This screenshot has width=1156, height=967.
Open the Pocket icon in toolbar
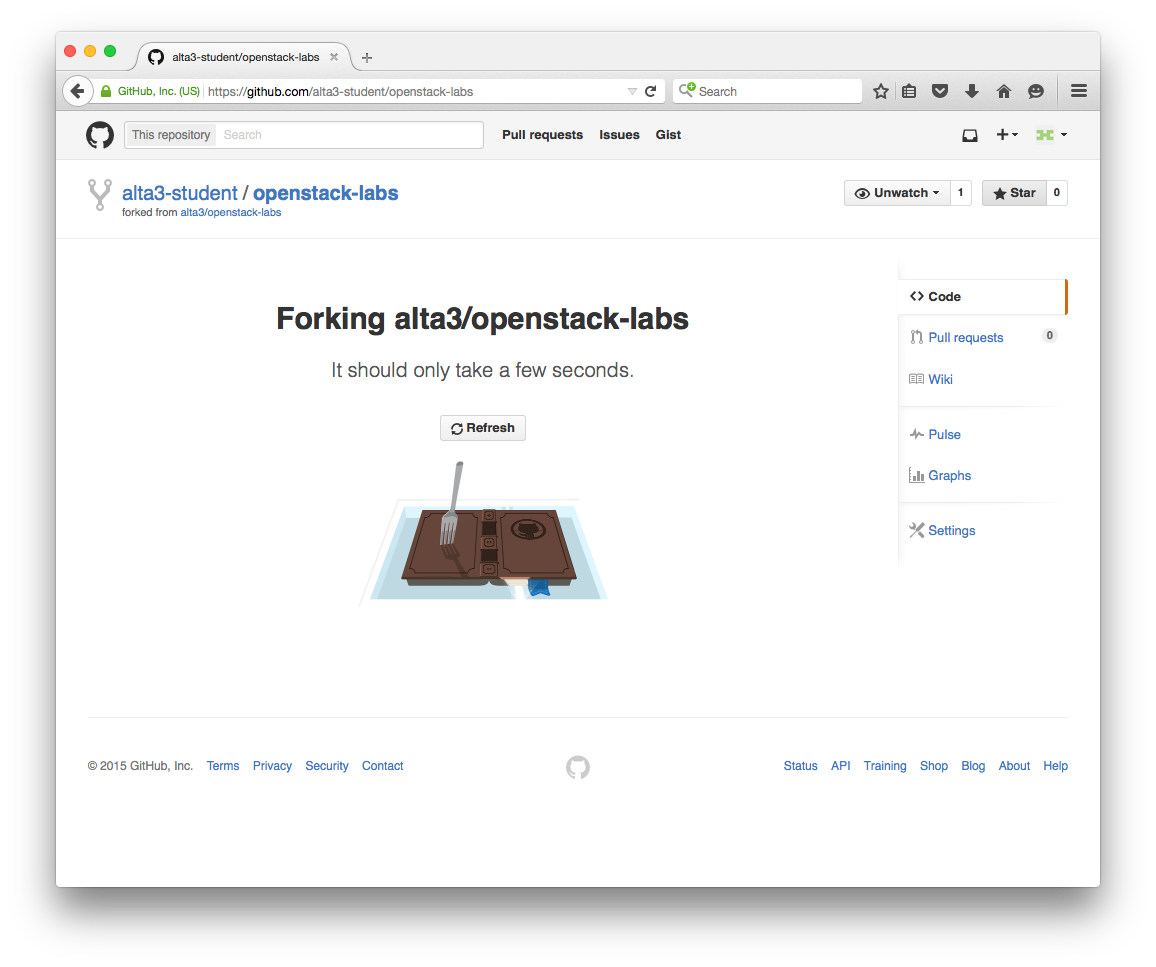940,91
